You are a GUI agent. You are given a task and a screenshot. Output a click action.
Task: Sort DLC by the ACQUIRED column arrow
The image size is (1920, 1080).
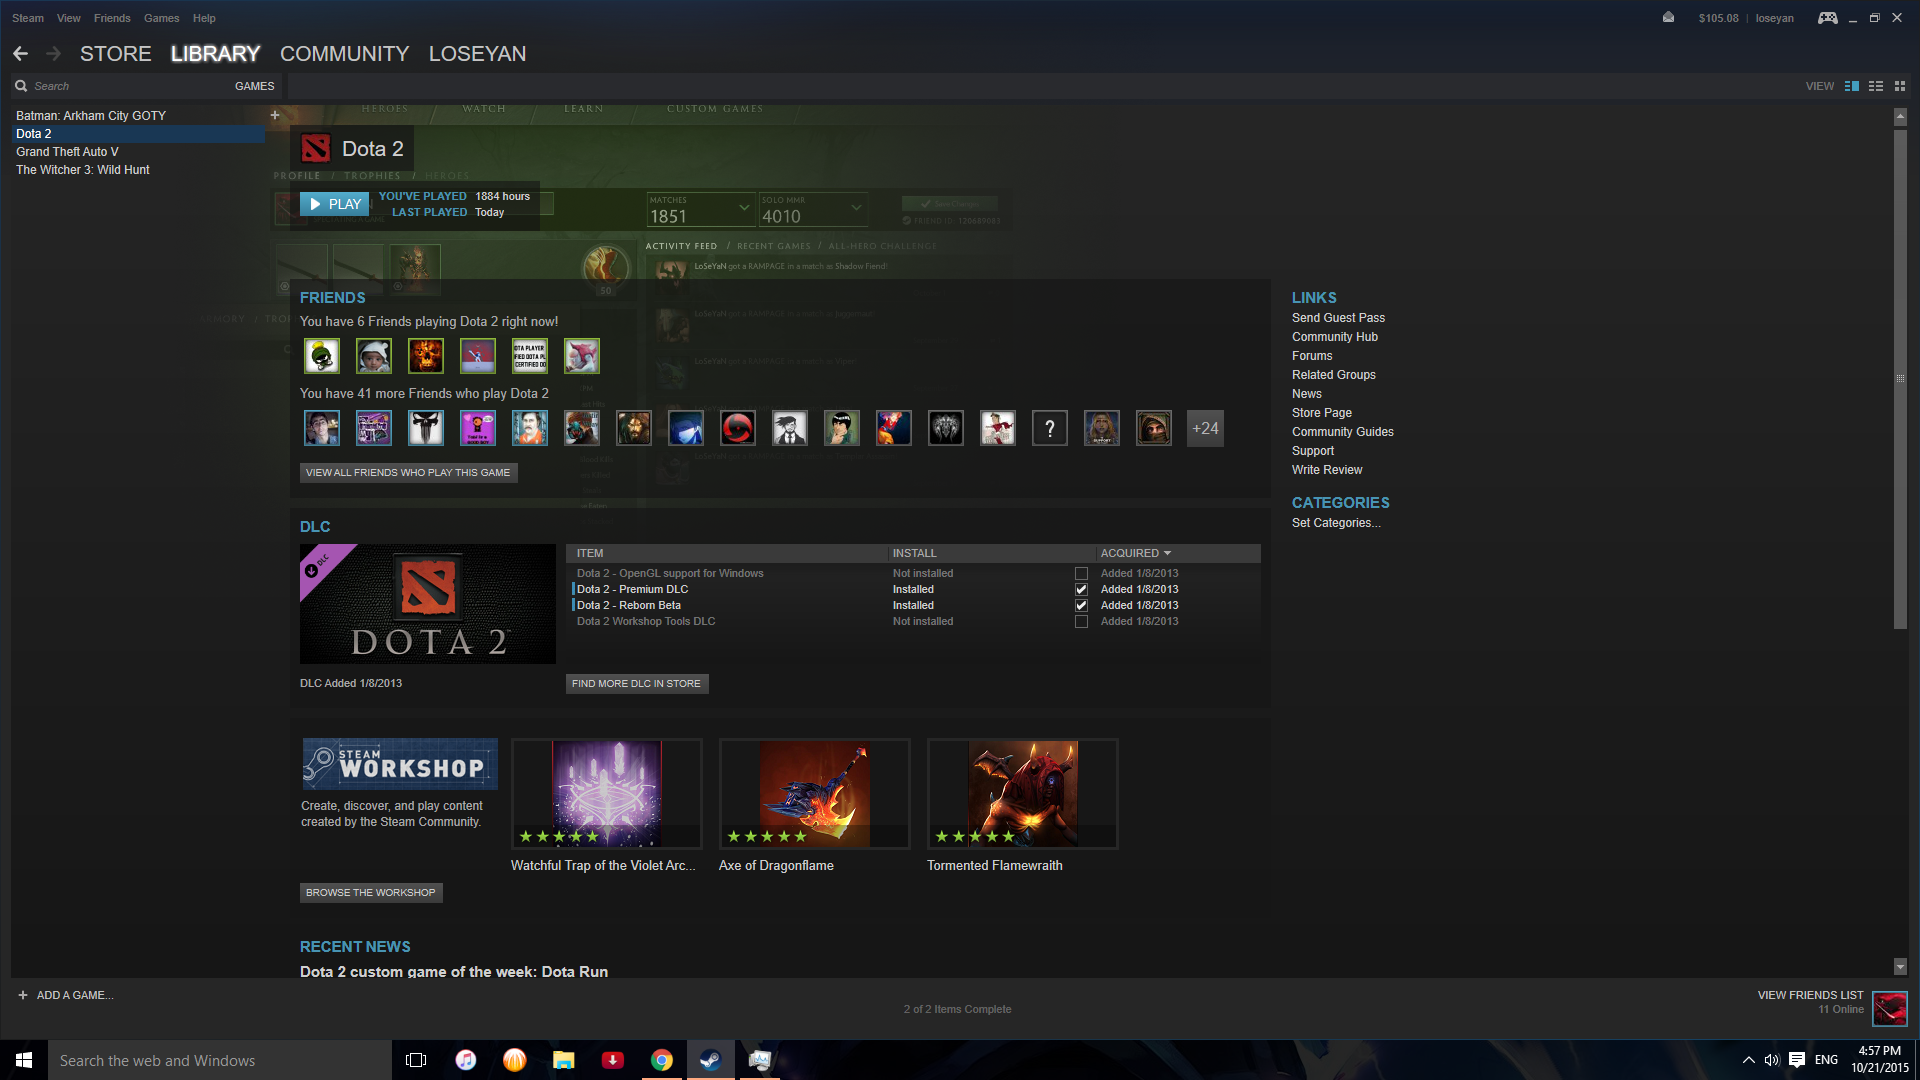pos(1167,553)
